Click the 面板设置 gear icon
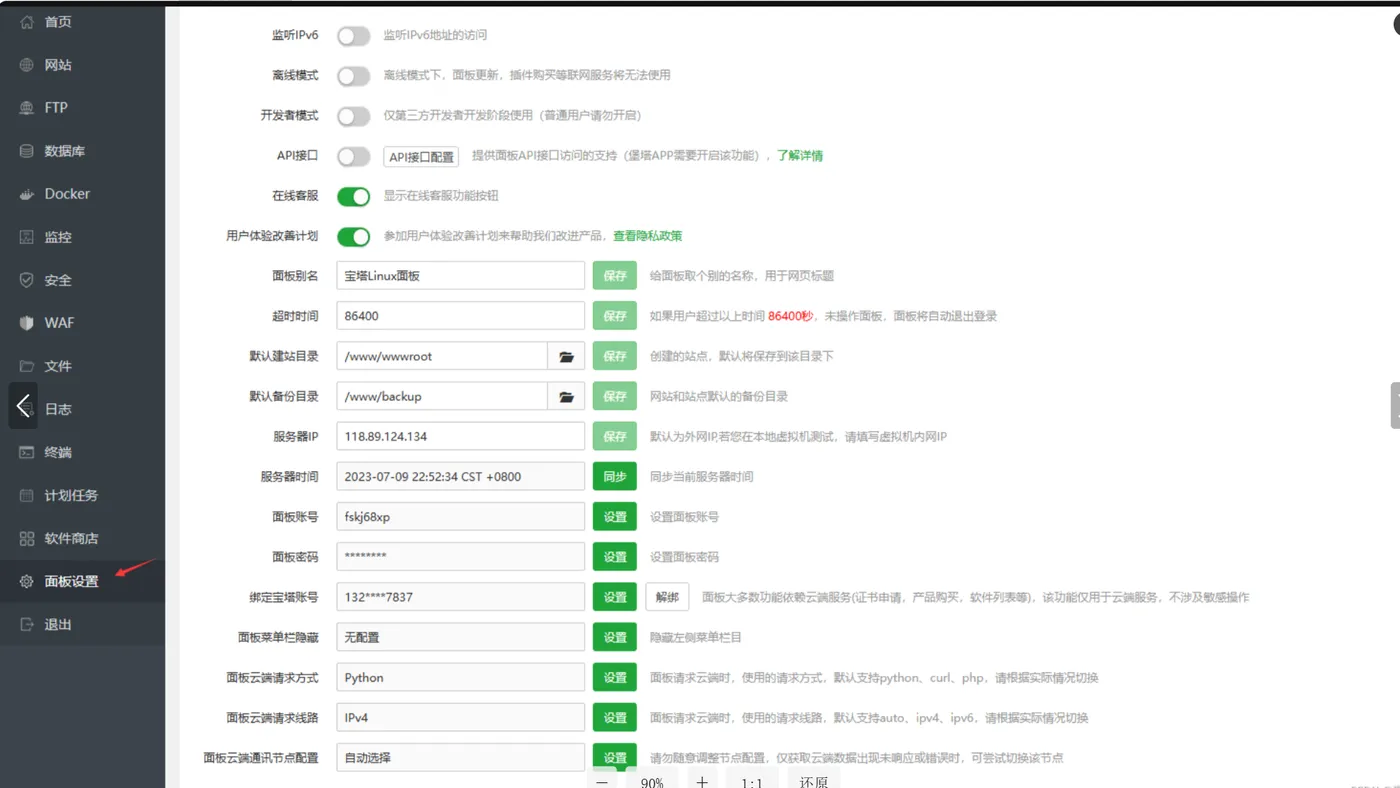The width and height of the screenshot is (1400, 788). click(27, 581)
